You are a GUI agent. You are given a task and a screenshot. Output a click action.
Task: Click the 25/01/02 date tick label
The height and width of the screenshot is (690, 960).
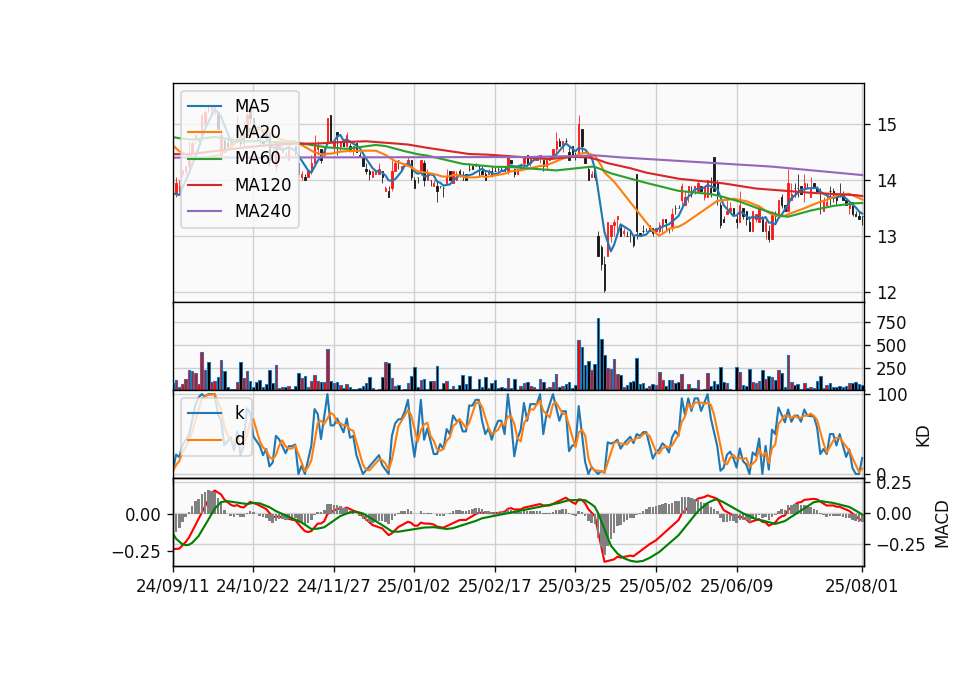click(414, 586)
